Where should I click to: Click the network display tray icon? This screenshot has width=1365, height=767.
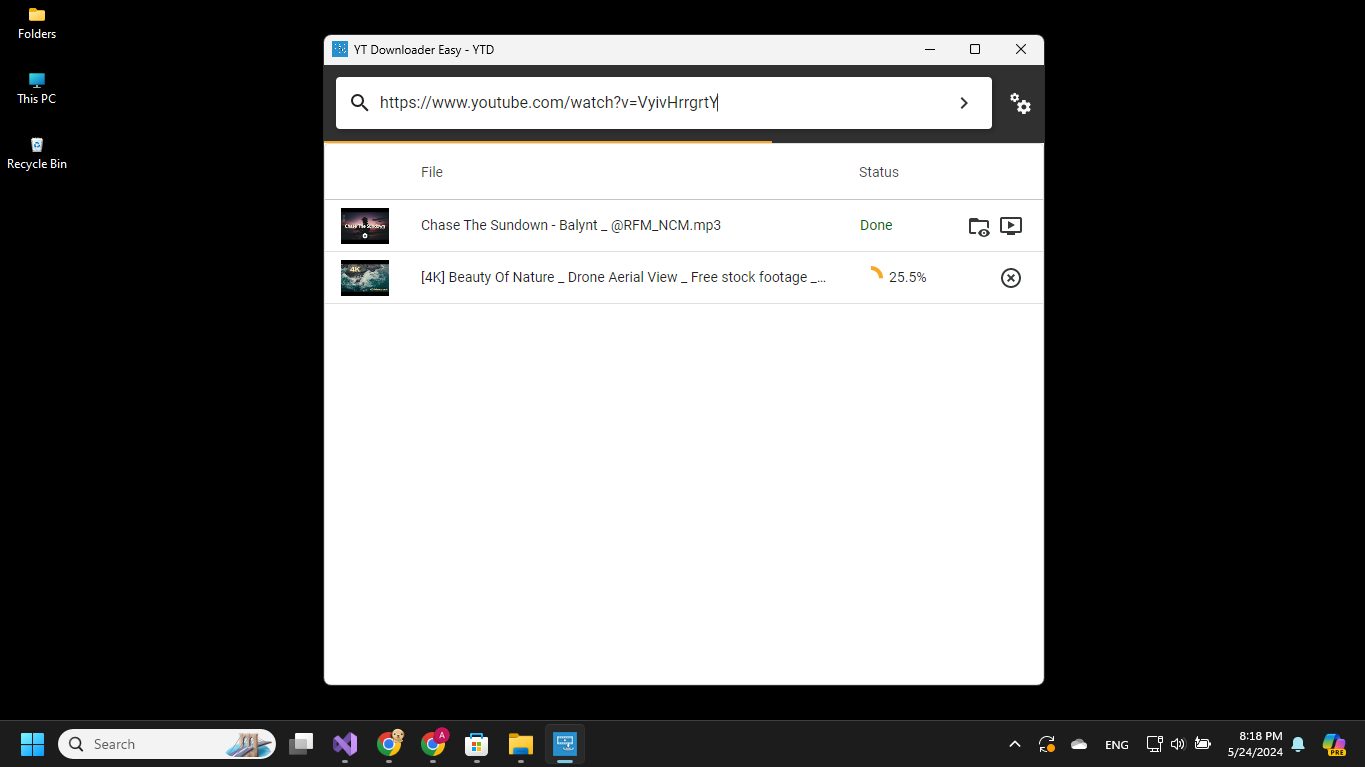click(x=1154, y=744)
